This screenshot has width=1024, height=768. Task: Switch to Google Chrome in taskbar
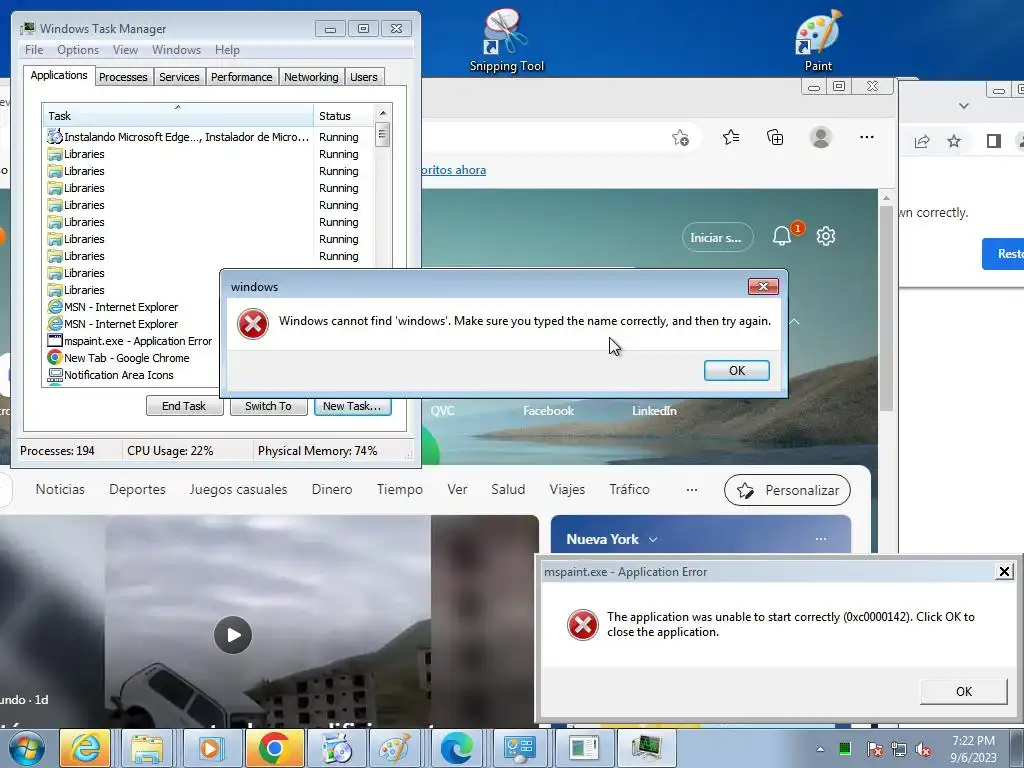[x=274, y=748]
